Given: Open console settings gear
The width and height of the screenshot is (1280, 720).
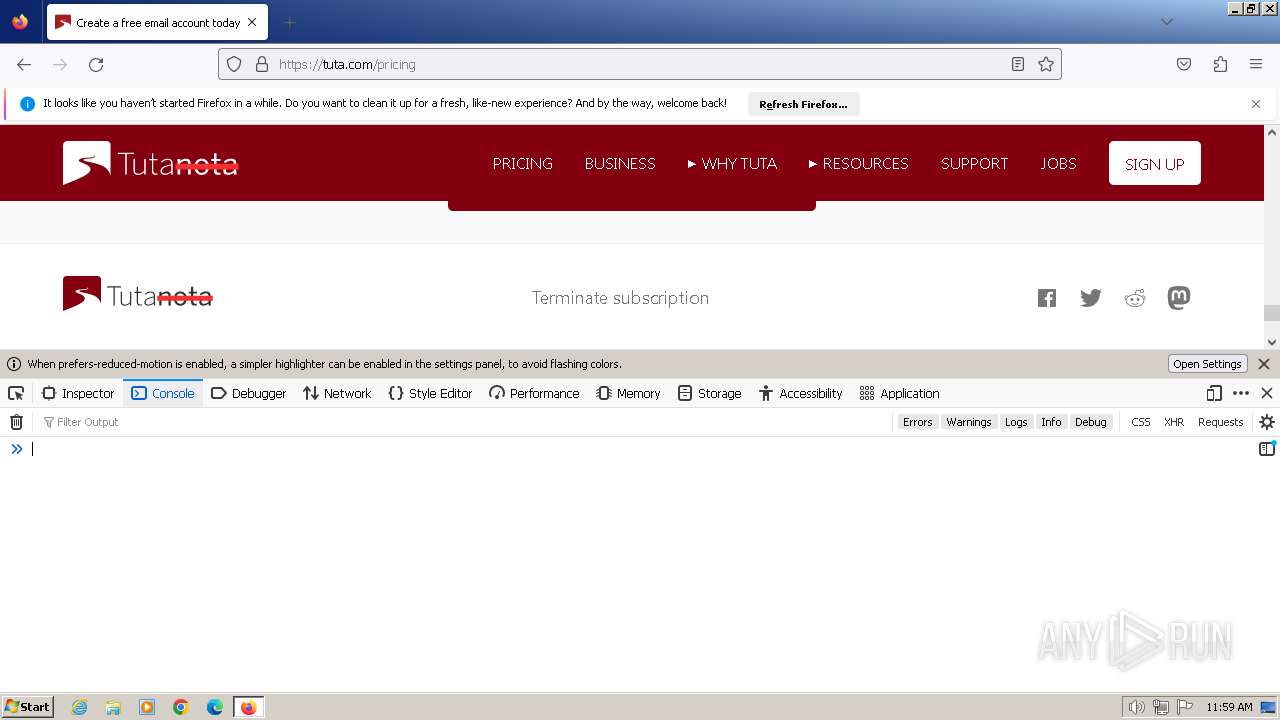Looking at the screenshot, I should point(1267,422).
